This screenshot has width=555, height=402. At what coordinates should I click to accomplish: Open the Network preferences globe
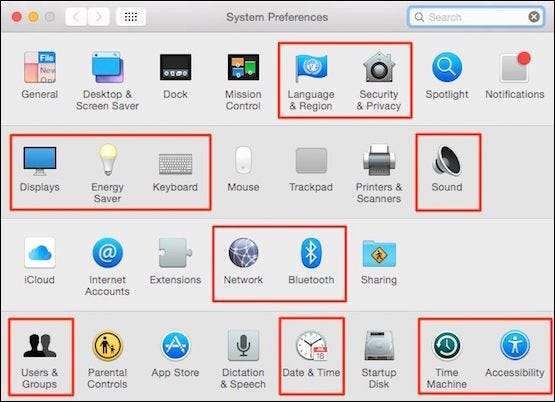pos(243,253)
